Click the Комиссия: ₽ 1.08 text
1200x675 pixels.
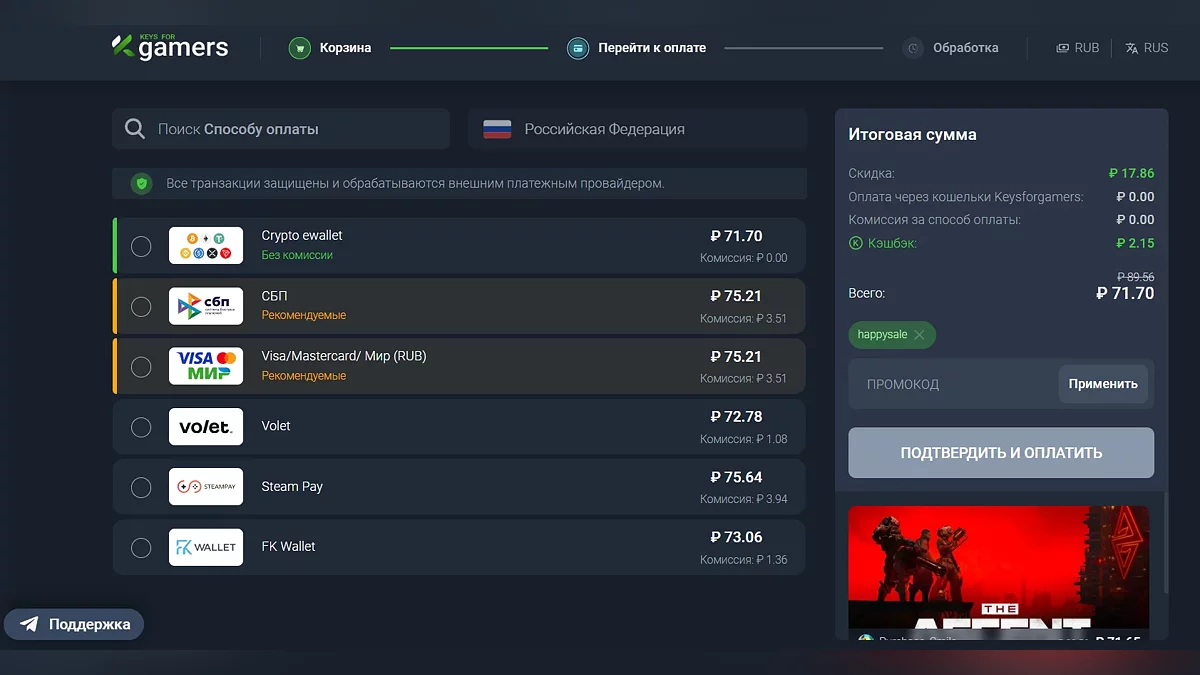[743, 439]
